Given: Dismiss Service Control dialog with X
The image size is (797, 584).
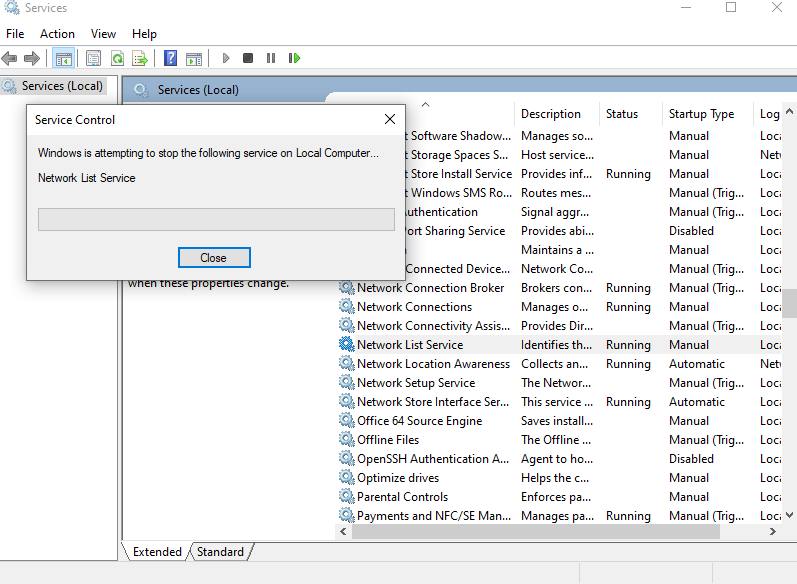Looking at the screenshot, I should (390, 119).
